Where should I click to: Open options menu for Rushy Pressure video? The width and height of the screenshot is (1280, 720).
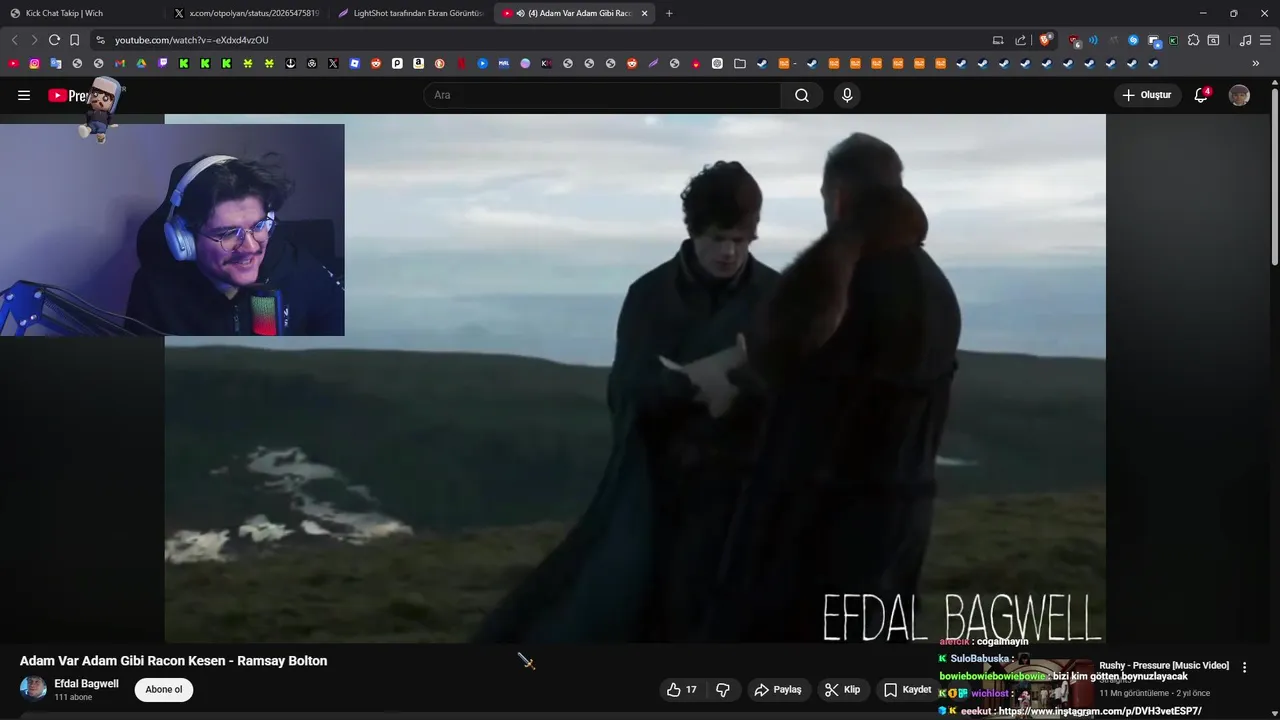click(x=1244, y=667)
